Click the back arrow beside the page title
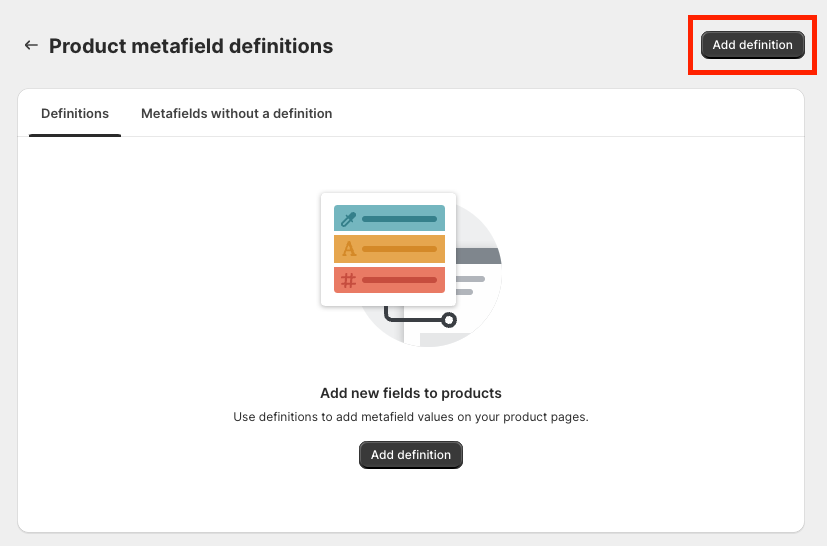 pyautogui.click(x=31, y=45)
